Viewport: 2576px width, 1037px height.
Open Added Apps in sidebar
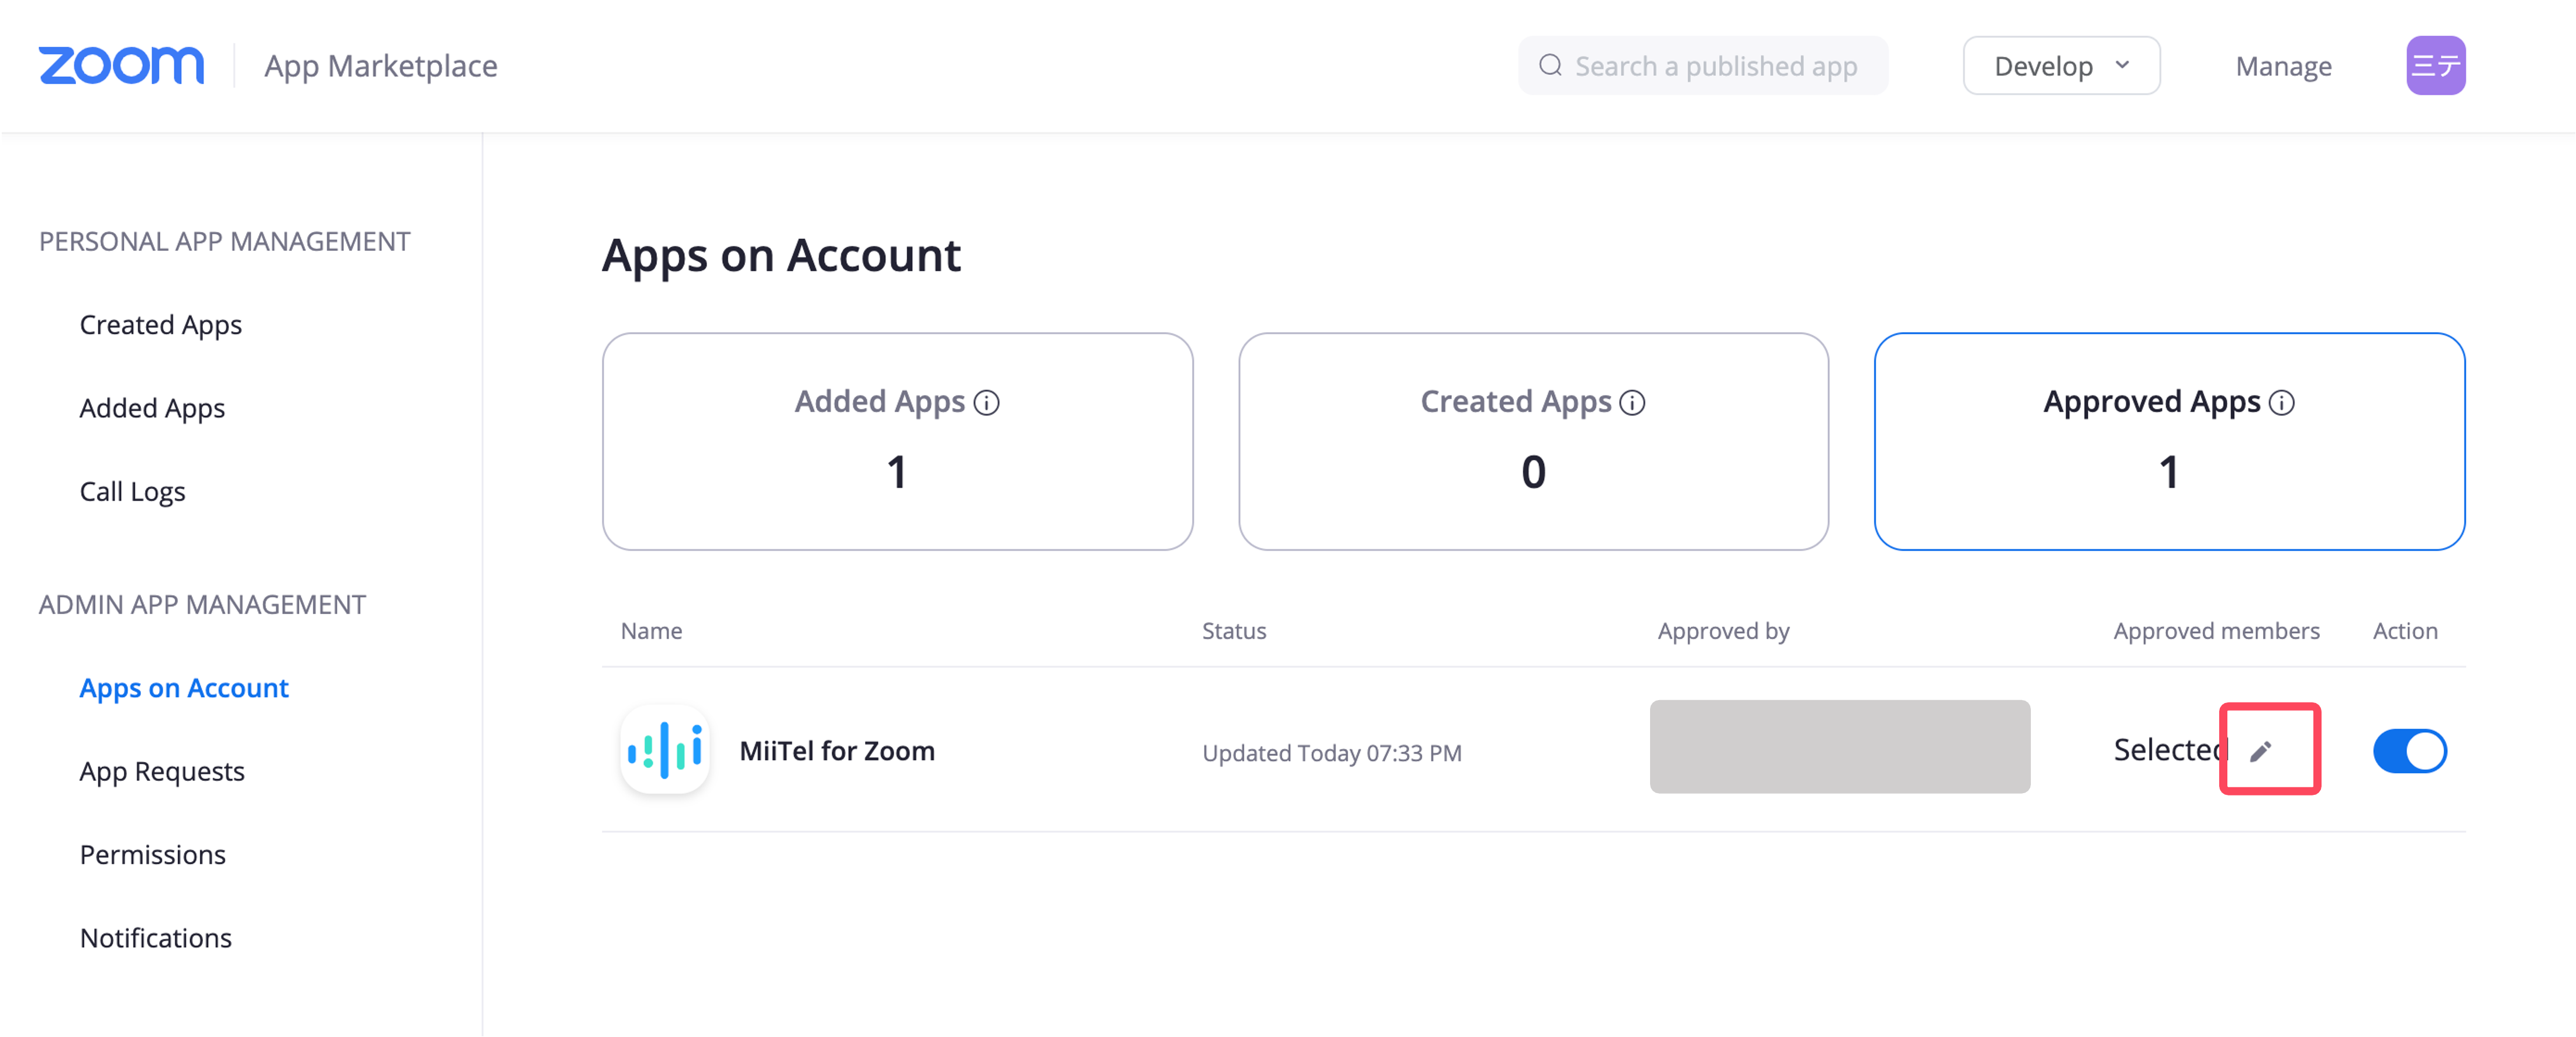tap(152, 408)
